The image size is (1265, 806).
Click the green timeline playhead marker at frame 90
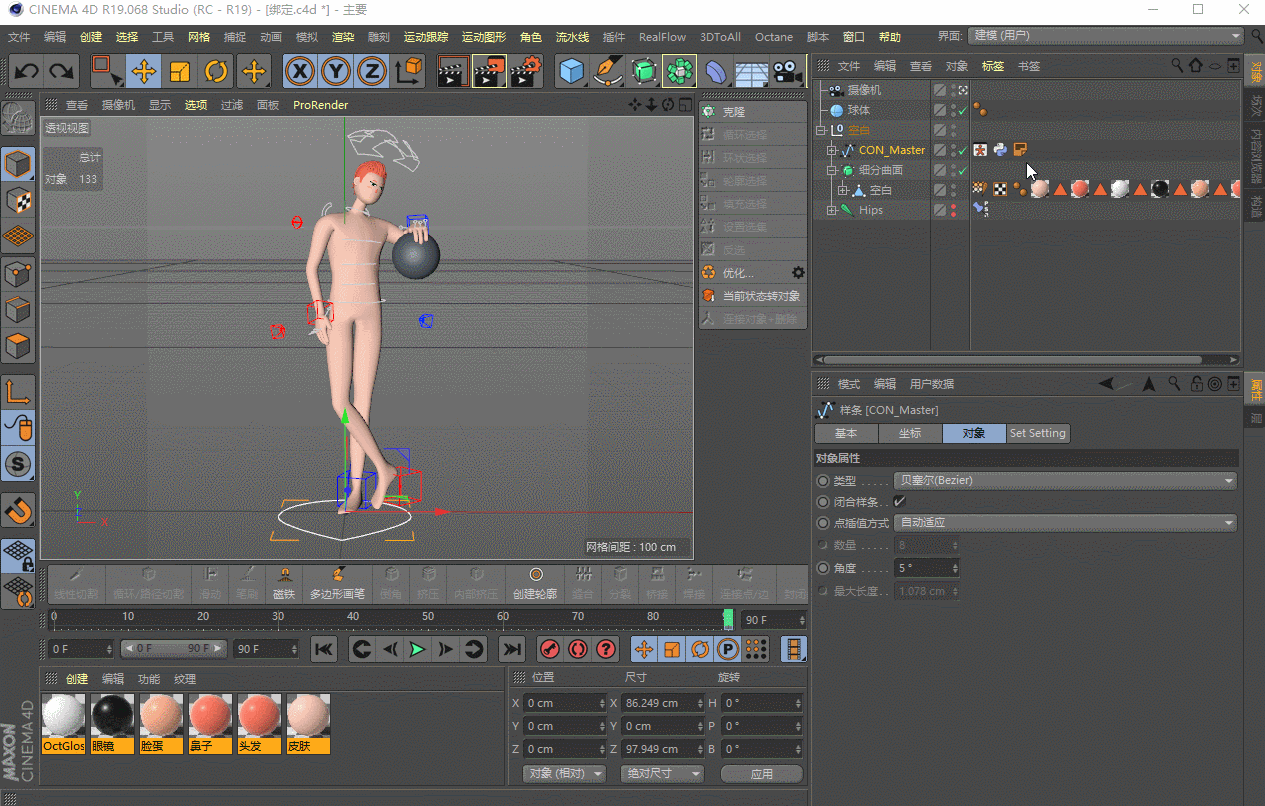(x=729, y=618)
